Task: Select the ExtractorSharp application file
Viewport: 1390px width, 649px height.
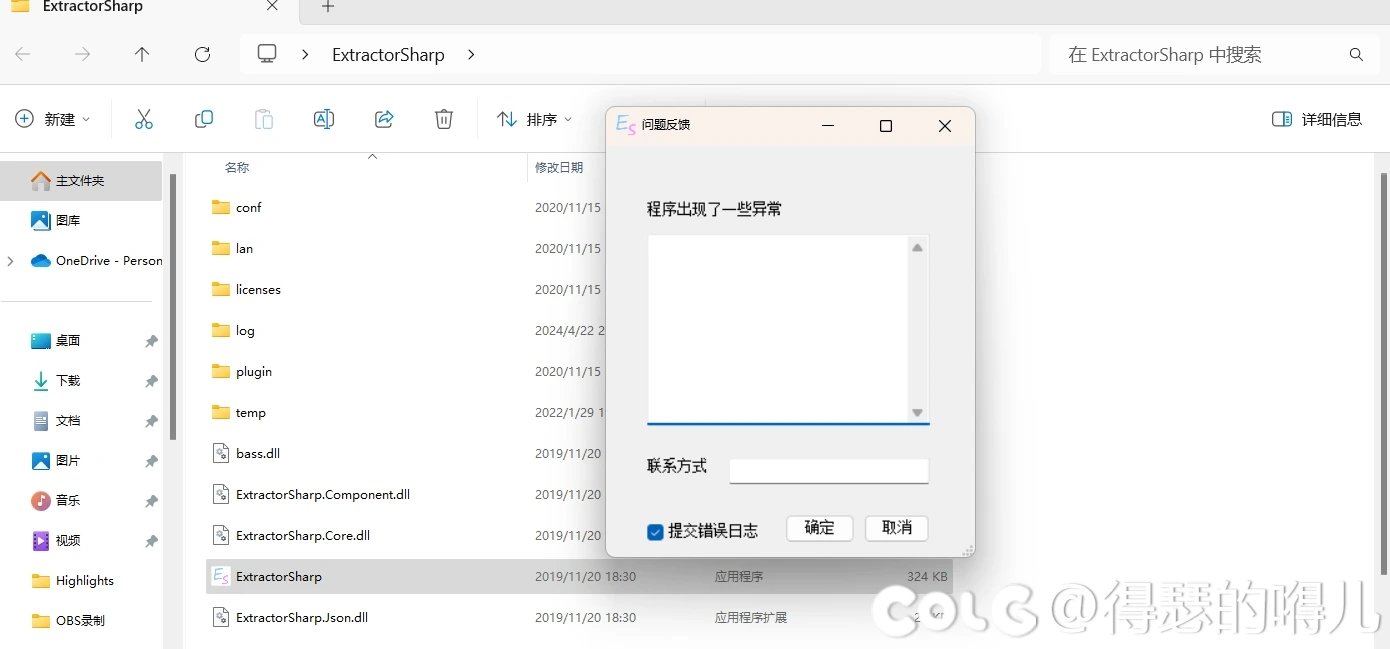Action: (x=579, y=576)
